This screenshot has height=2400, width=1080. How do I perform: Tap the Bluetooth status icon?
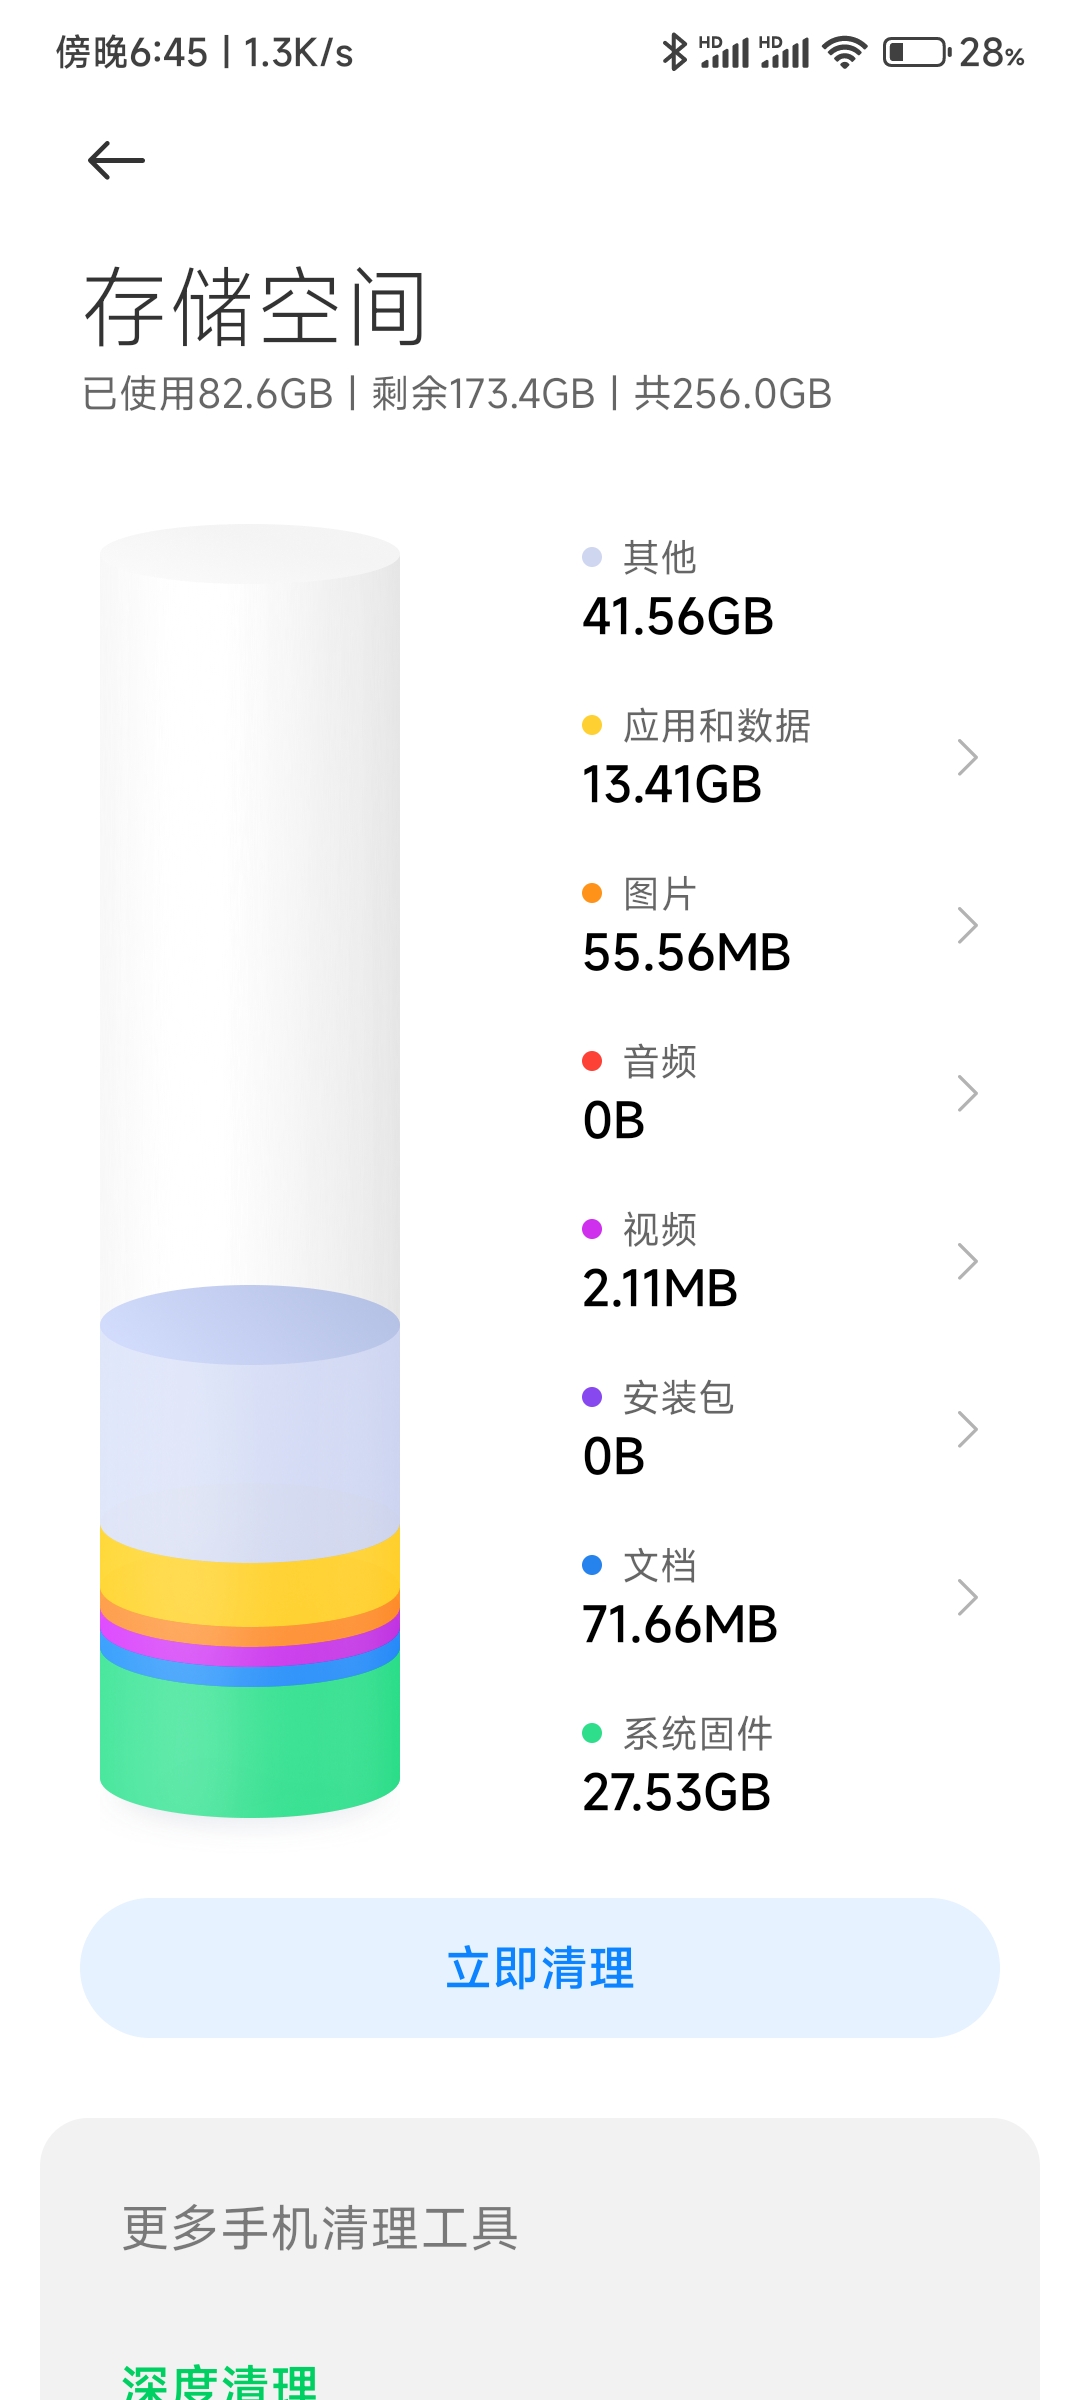tap(675, 52)
